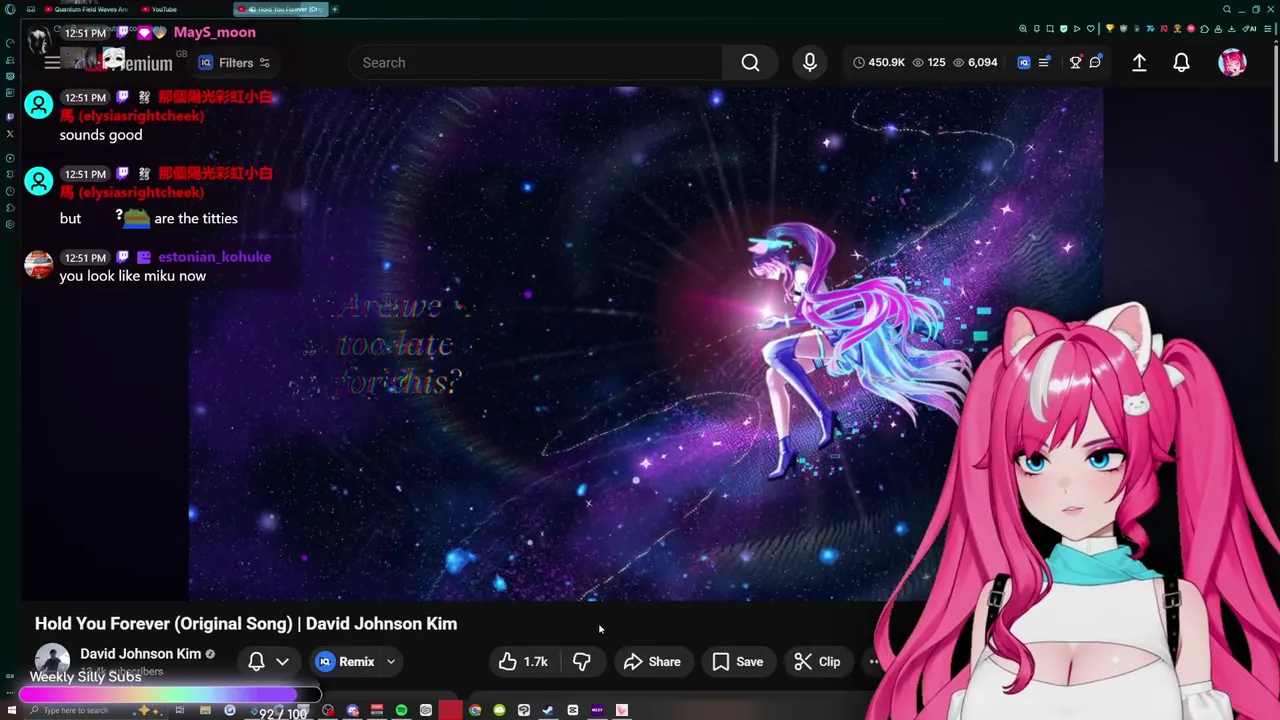
Task: Click the vidIQ Remix button
Action: [346, 661]
